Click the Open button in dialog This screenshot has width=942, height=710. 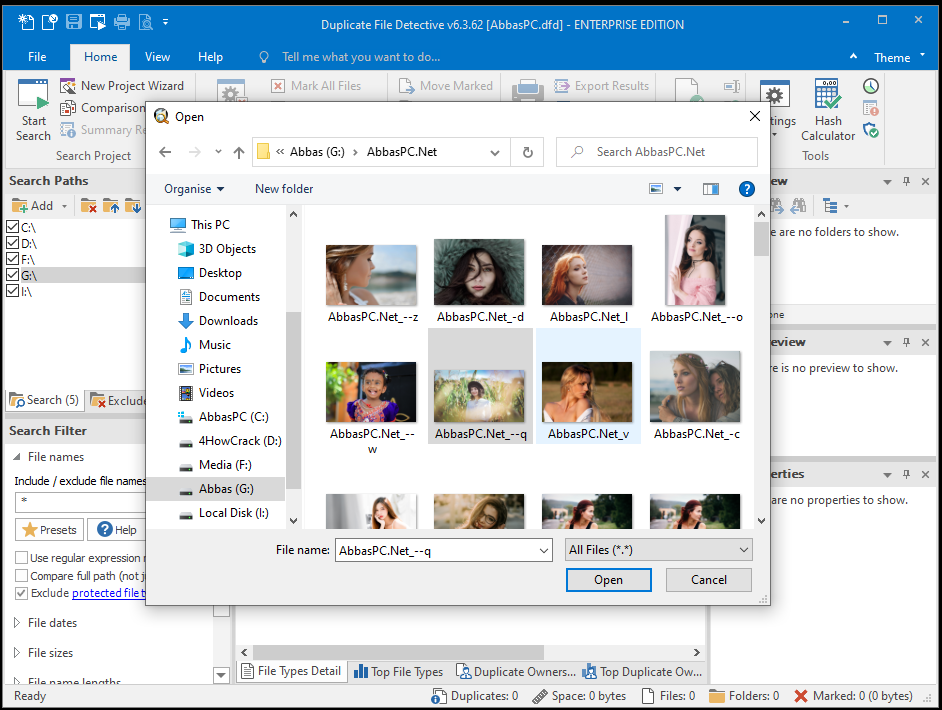(x=608, y=580)
